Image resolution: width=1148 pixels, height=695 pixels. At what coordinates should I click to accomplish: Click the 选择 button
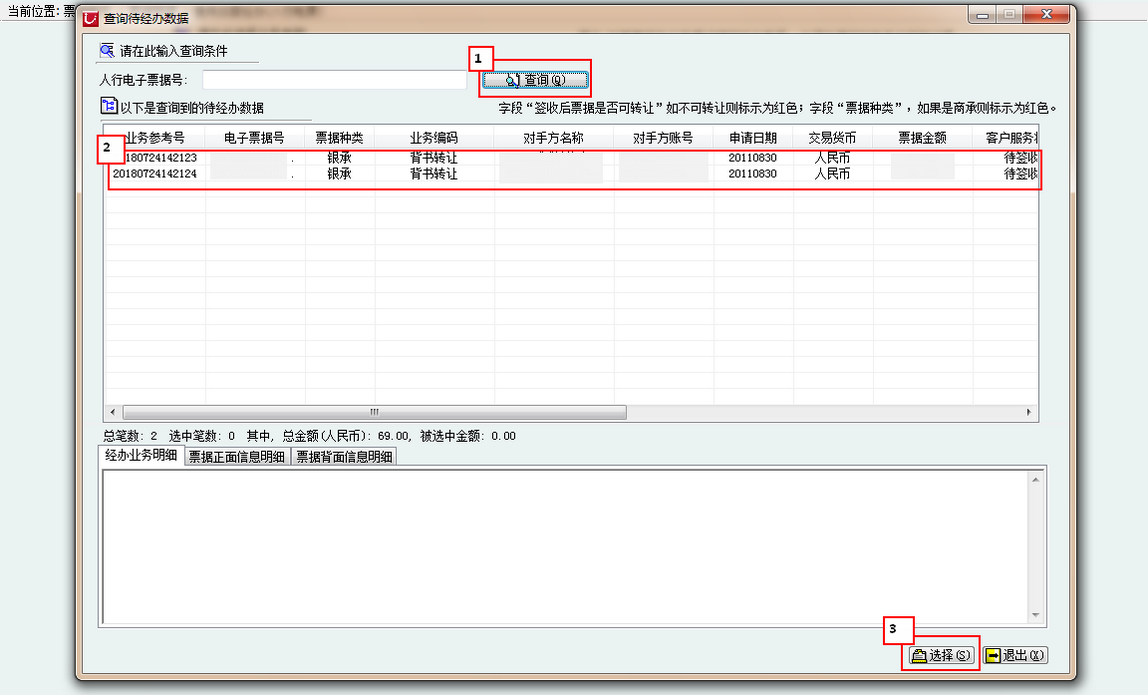[x=941, y=655]
